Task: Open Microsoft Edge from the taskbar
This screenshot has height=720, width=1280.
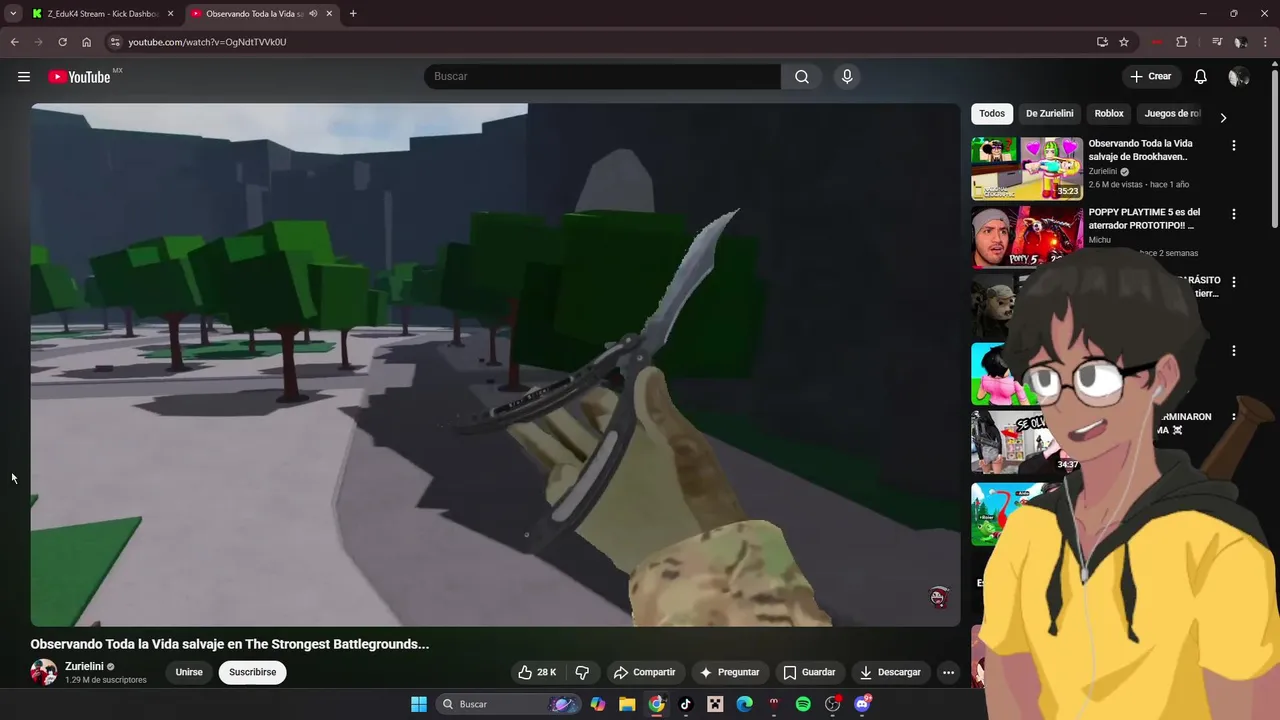Action: coord(745,704)
